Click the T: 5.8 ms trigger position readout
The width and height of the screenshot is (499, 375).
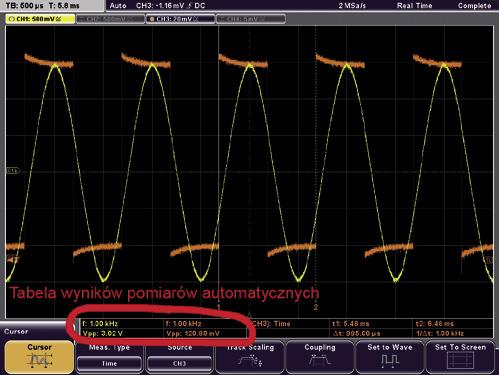pos(64,5)
